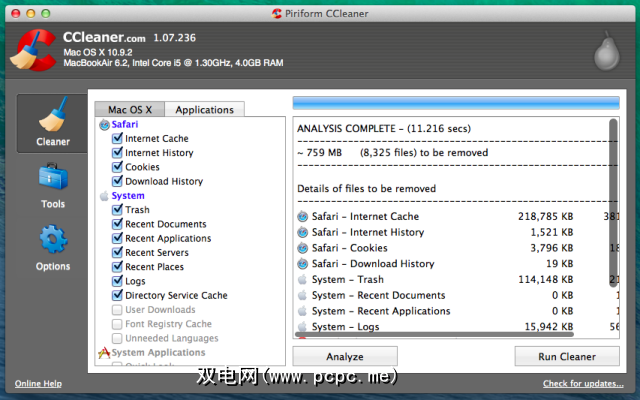Click the System Applications category icon
Viewport: 640px width, 400px height.
click(x=104, y=353)
